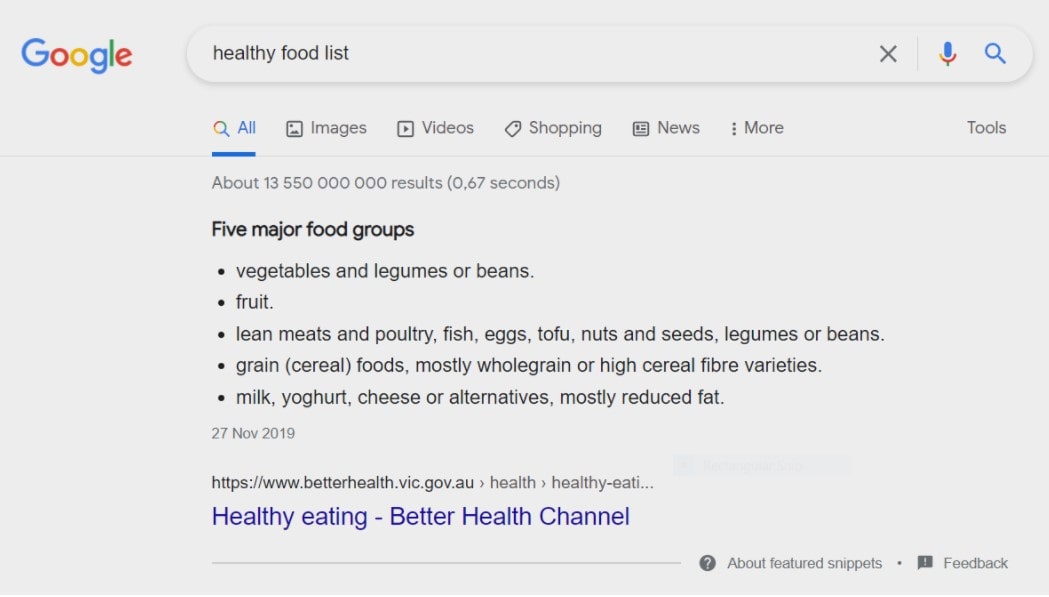Click the News newspaper icon
The height and width of the screenshot is (597, 1049).
click(641, 129)
